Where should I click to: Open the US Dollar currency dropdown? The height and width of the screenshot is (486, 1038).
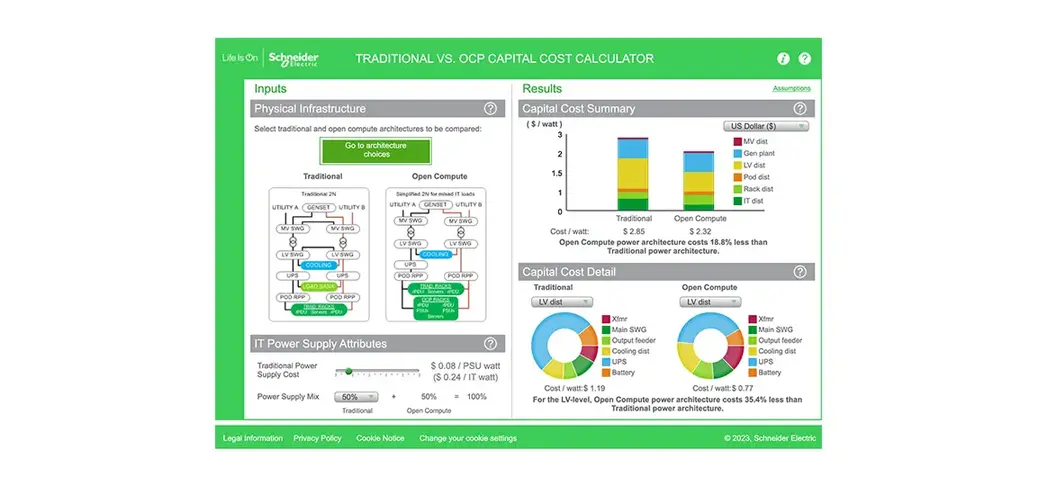click(766, 126)
